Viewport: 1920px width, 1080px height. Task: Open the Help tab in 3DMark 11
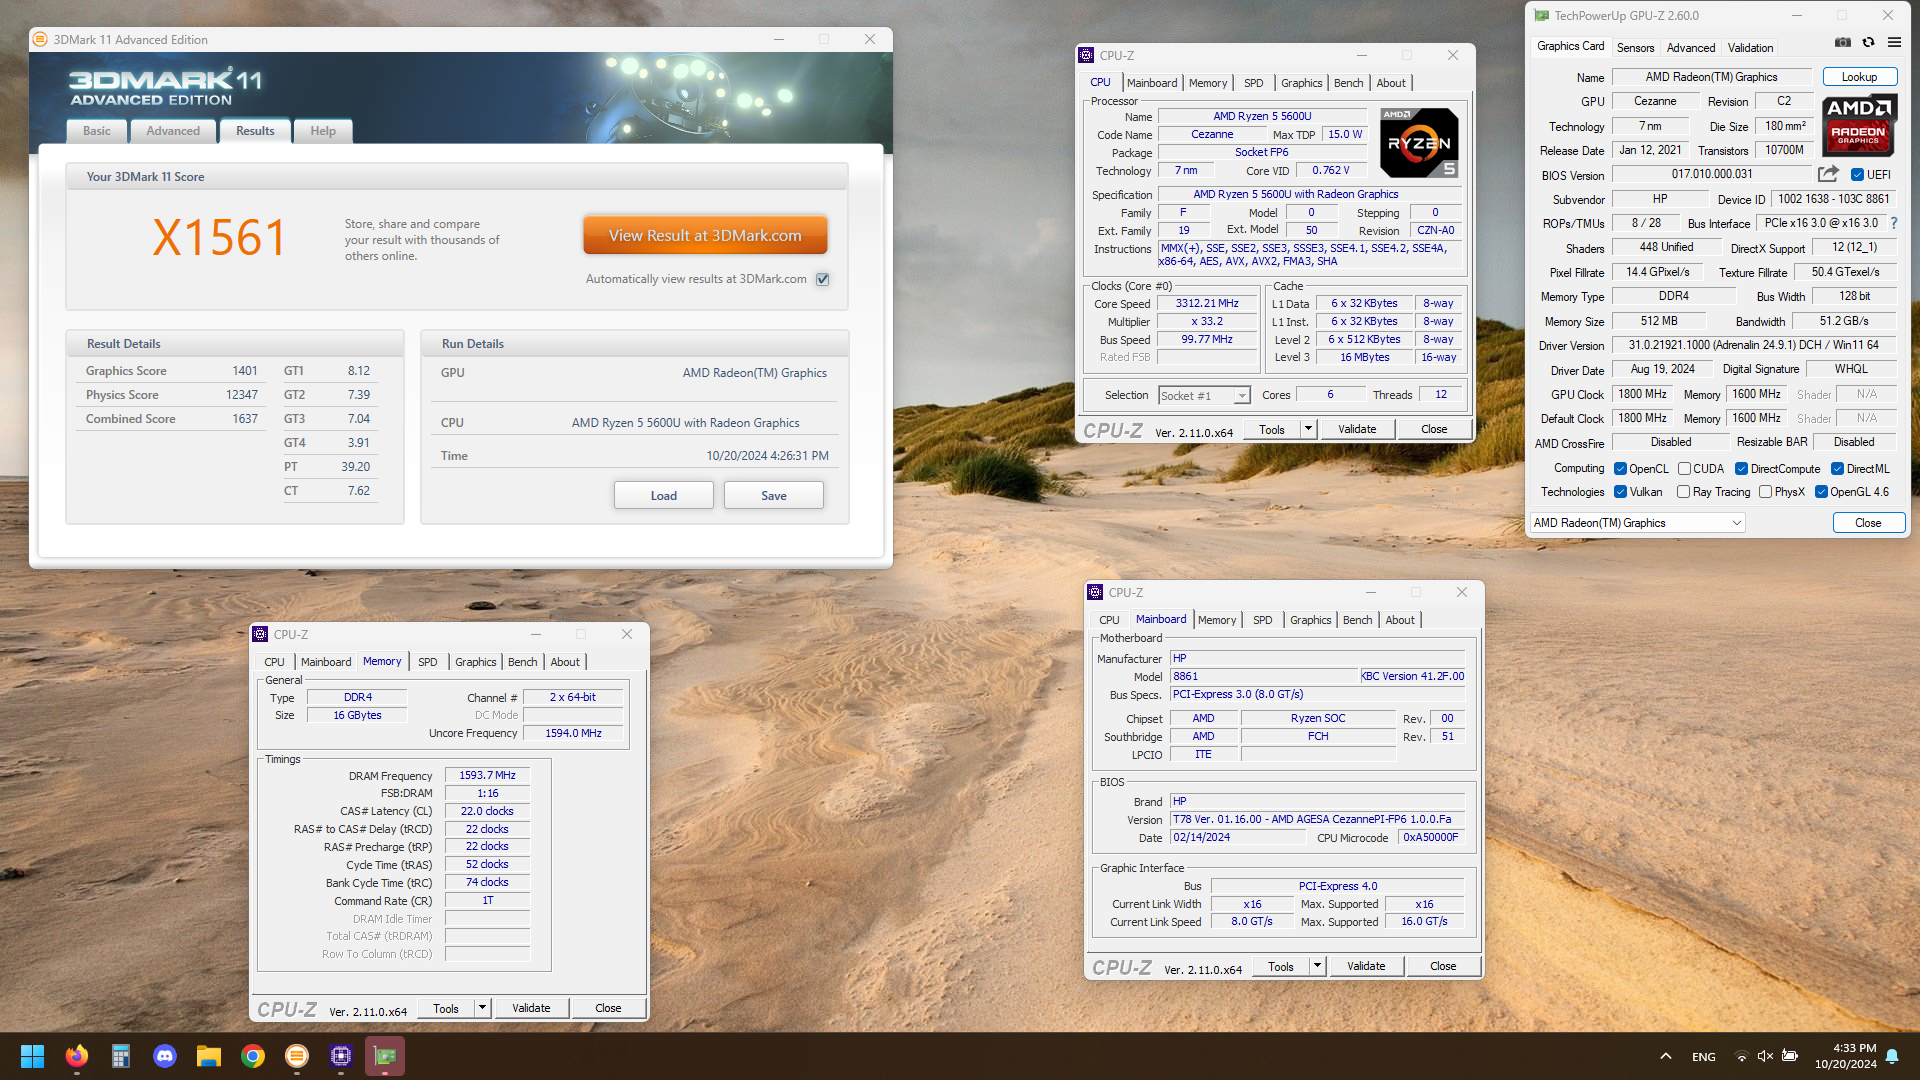323,131
